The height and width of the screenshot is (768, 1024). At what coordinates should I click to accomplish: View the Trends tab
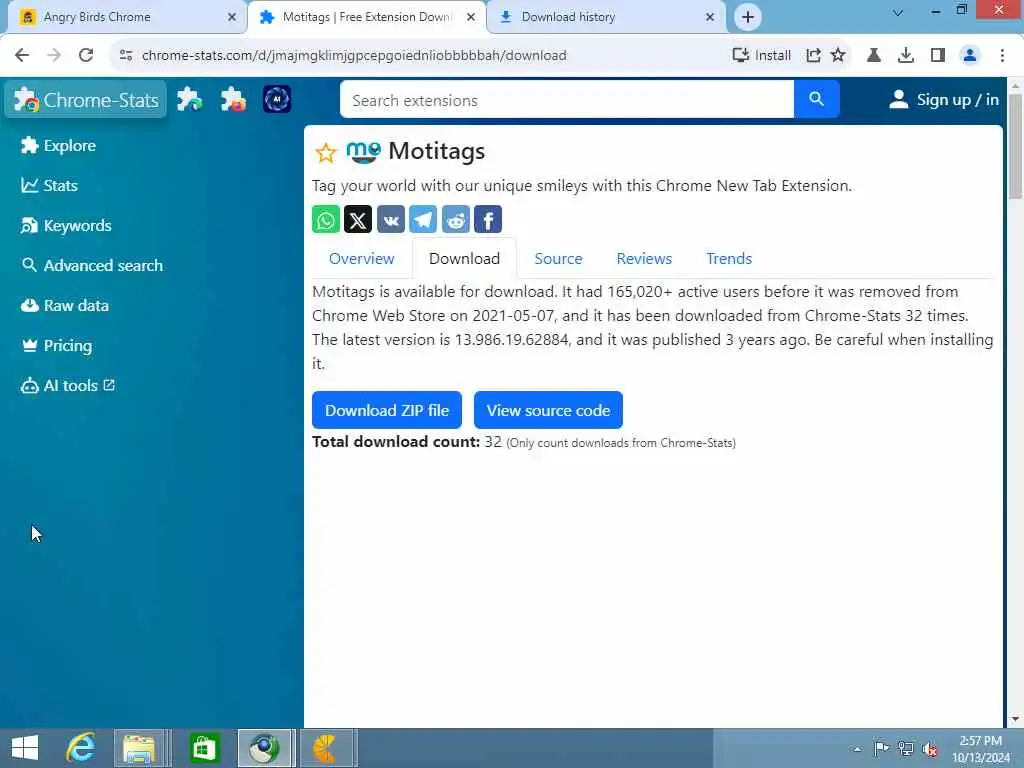(729, 259)
